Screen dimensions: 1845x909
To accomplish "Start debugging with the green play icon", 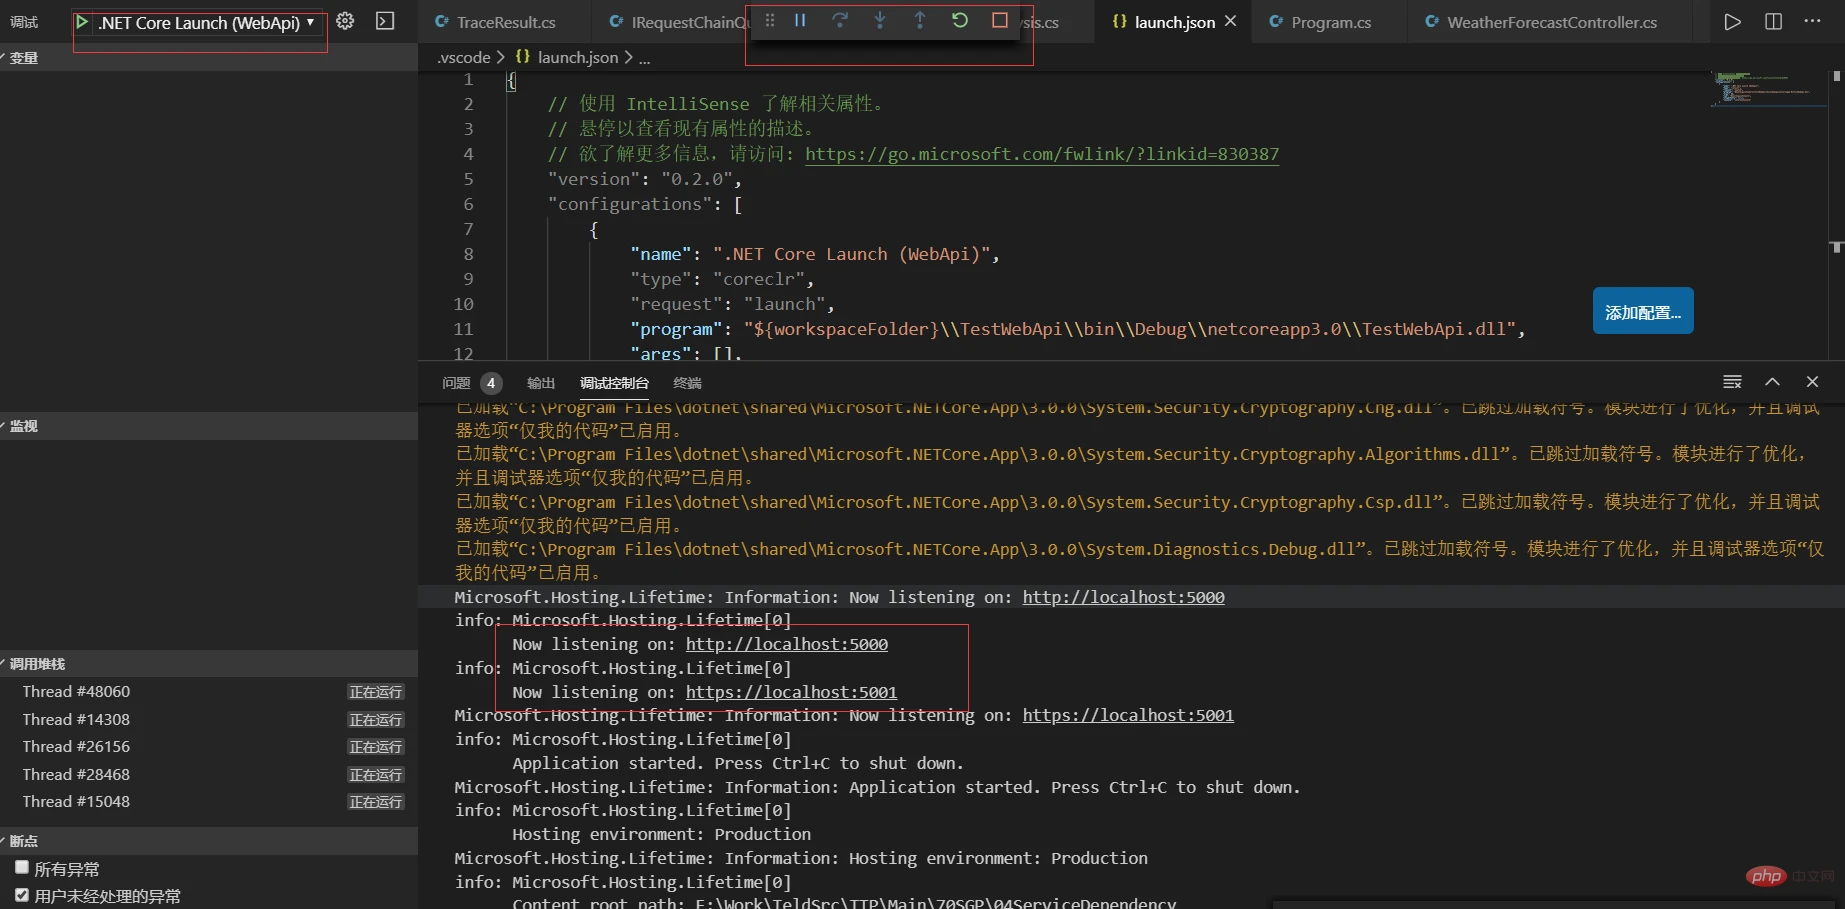I will click(x=82, y=22).
